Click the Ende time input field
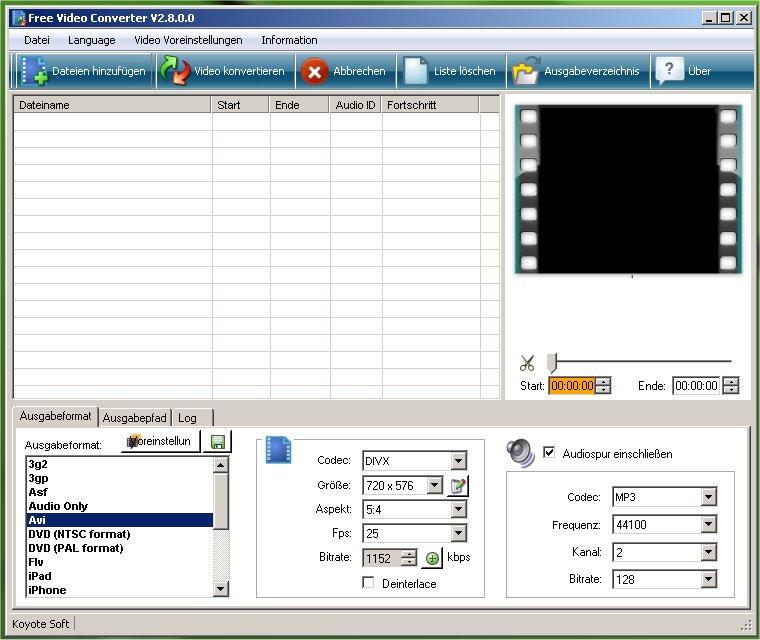 point(695,386)
